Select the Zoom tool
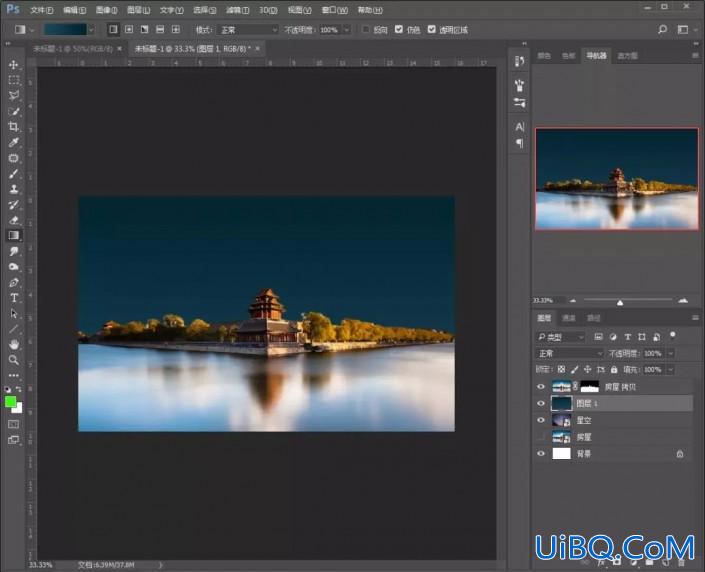 click(13, 360)
